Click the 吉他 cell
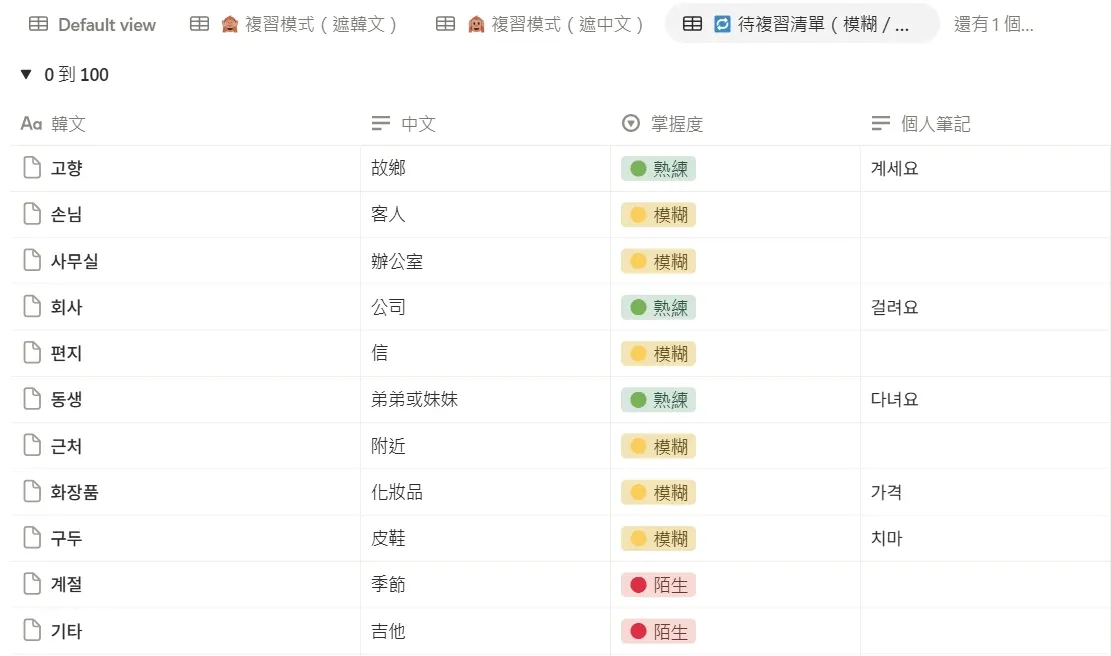Screen dimensions: 1111x656 point(485,630)
